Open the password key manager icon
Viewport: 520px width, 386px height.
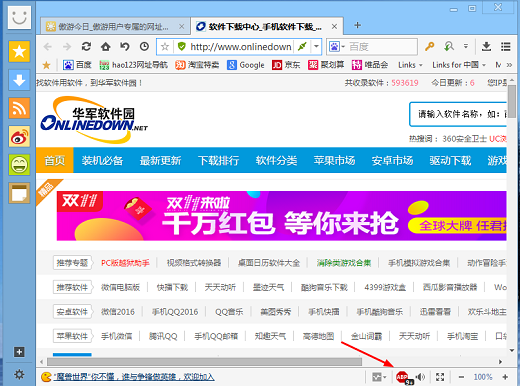(x=430, y=47)
